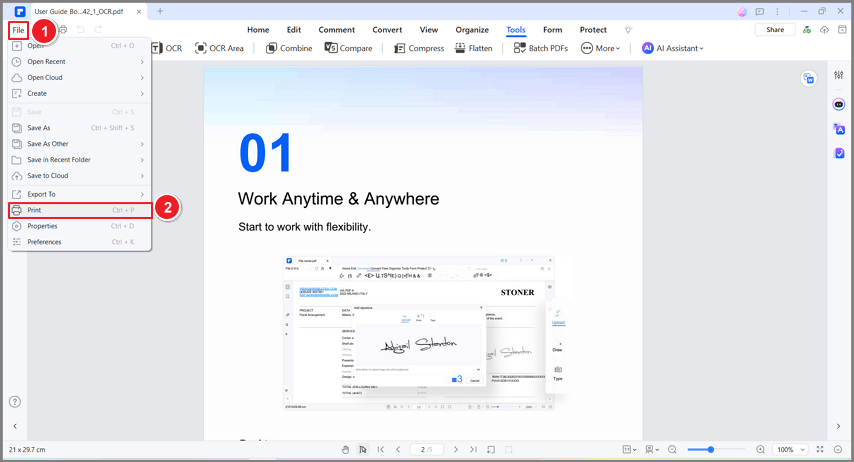Expand Save in Recent Folder submenu

coord(80,160)
